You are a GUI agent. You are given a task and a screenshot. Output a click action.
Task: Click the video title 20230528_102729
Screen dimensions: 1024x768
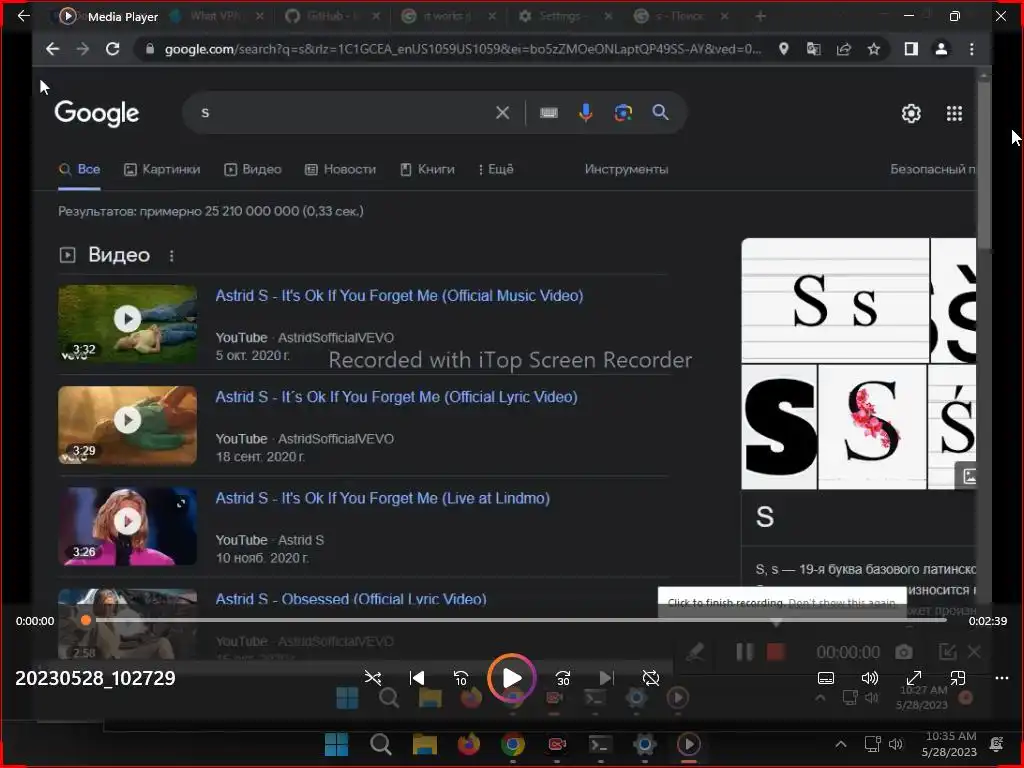coord(95,678)
